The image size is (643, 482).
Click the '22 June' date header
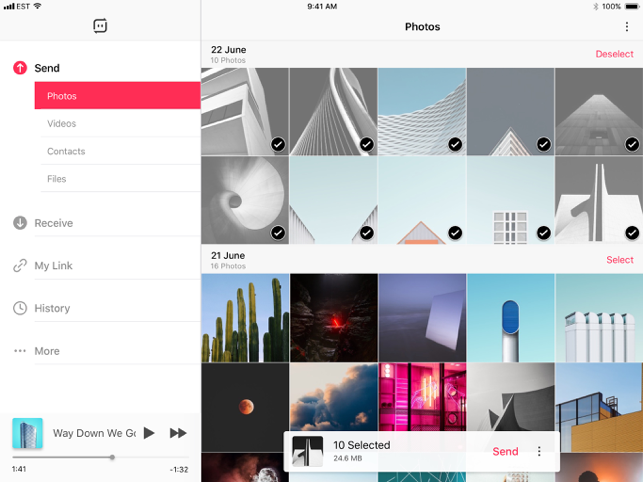point(228,50)
